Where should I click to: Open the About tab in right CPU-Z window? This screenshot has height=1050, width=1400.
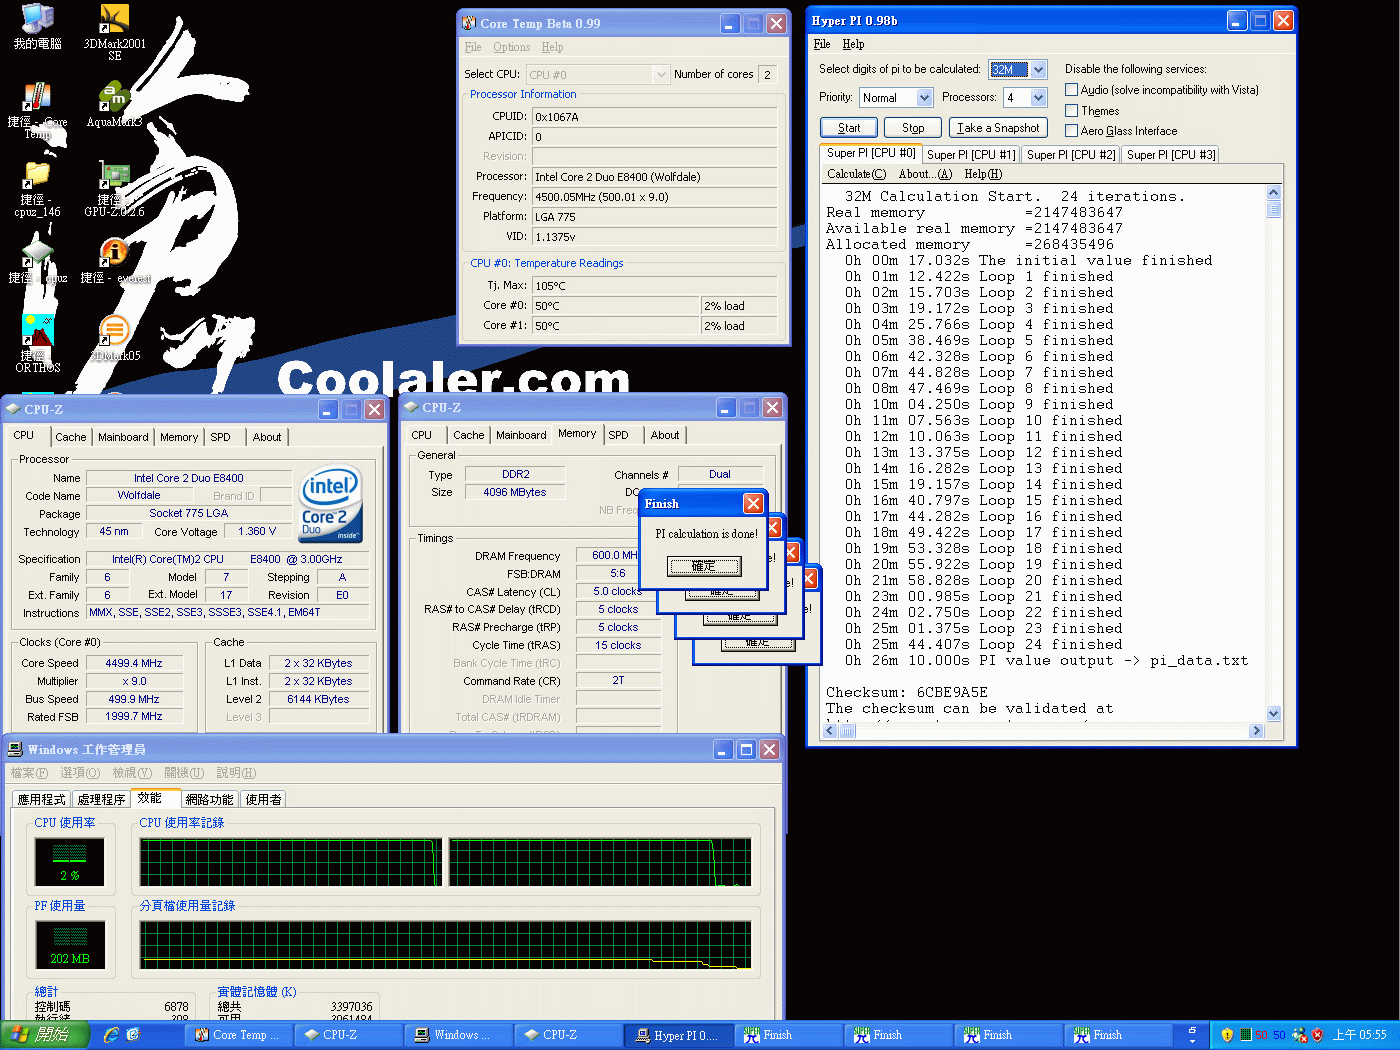(664, 435)
